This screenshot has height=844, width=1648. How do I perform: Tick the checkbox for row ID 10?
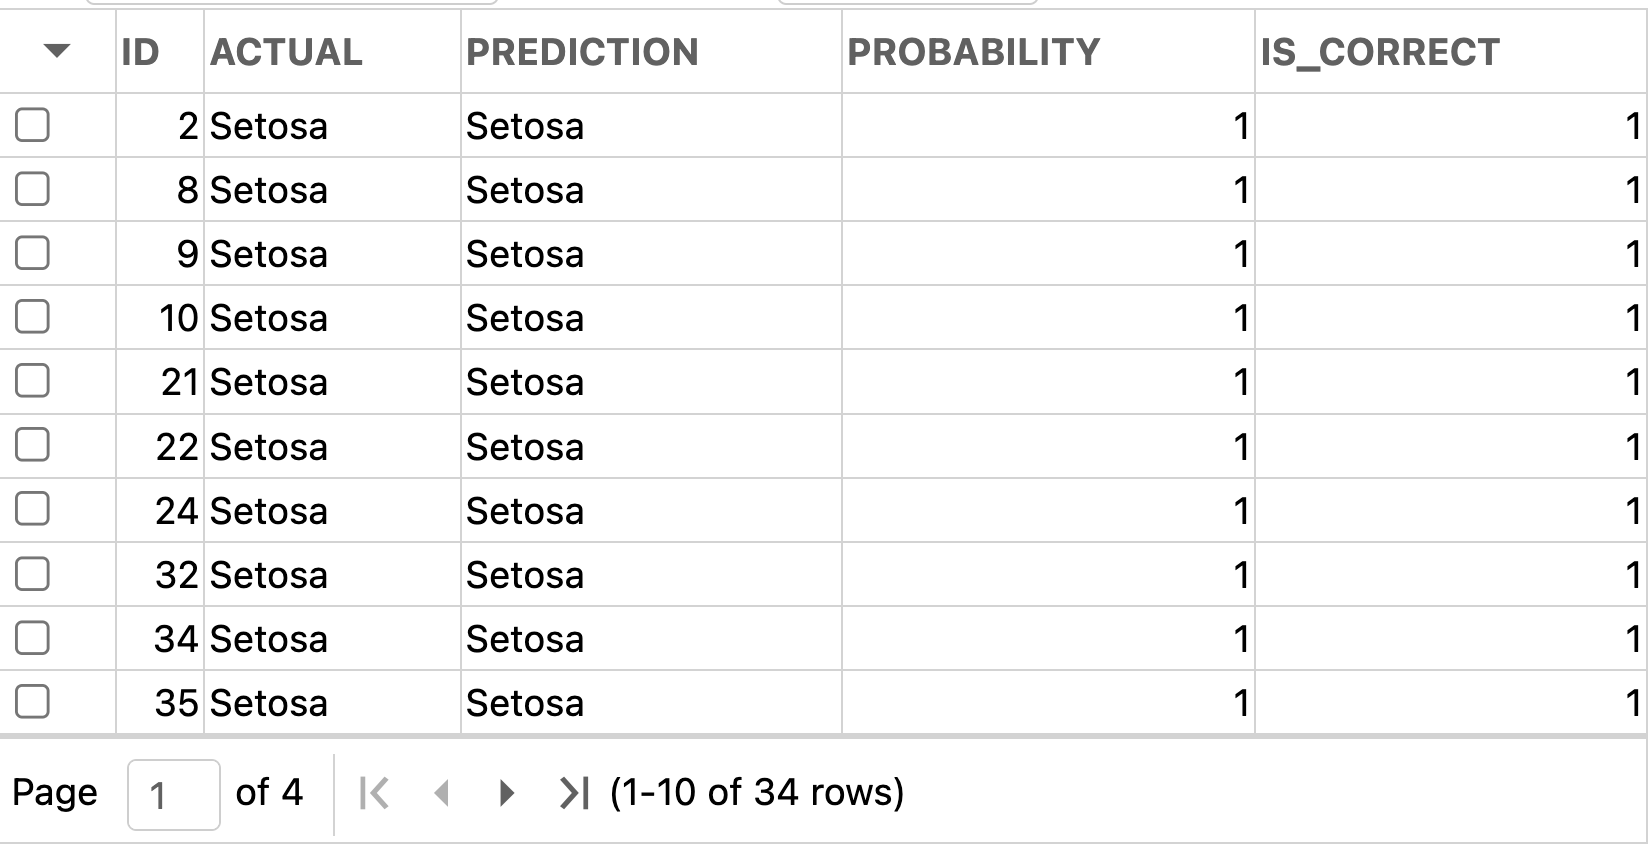pyautogui.click(x=32, y=317)
